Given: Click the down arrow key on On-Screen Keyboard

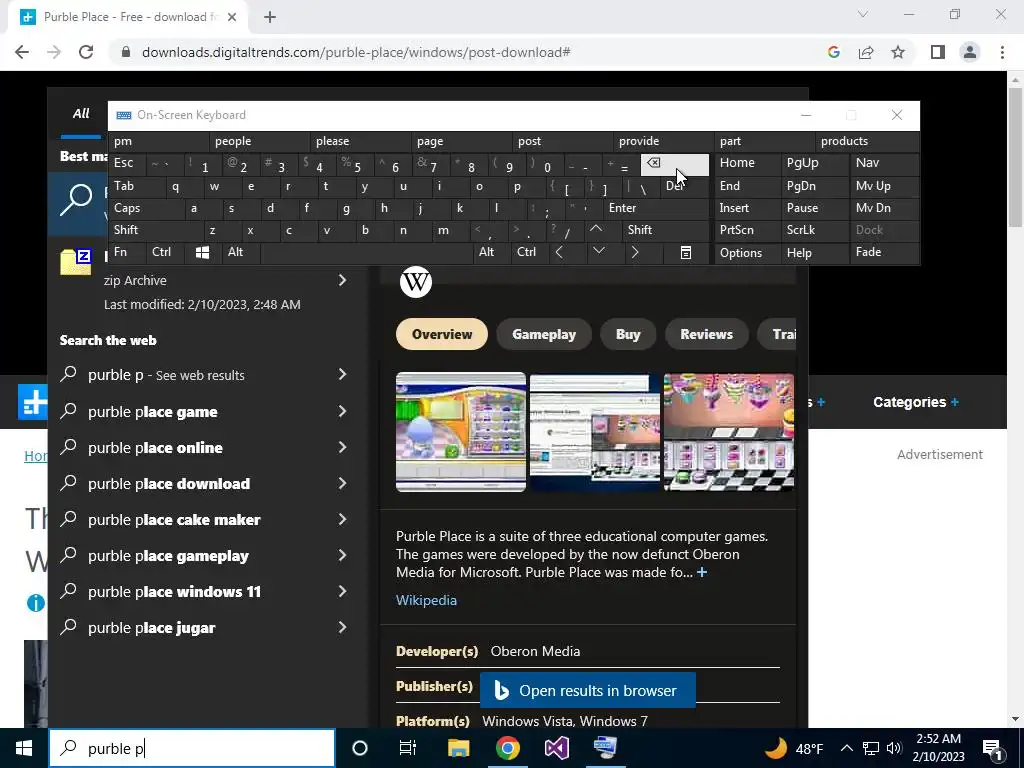Looking at the screenshot, I should [599, 251].
